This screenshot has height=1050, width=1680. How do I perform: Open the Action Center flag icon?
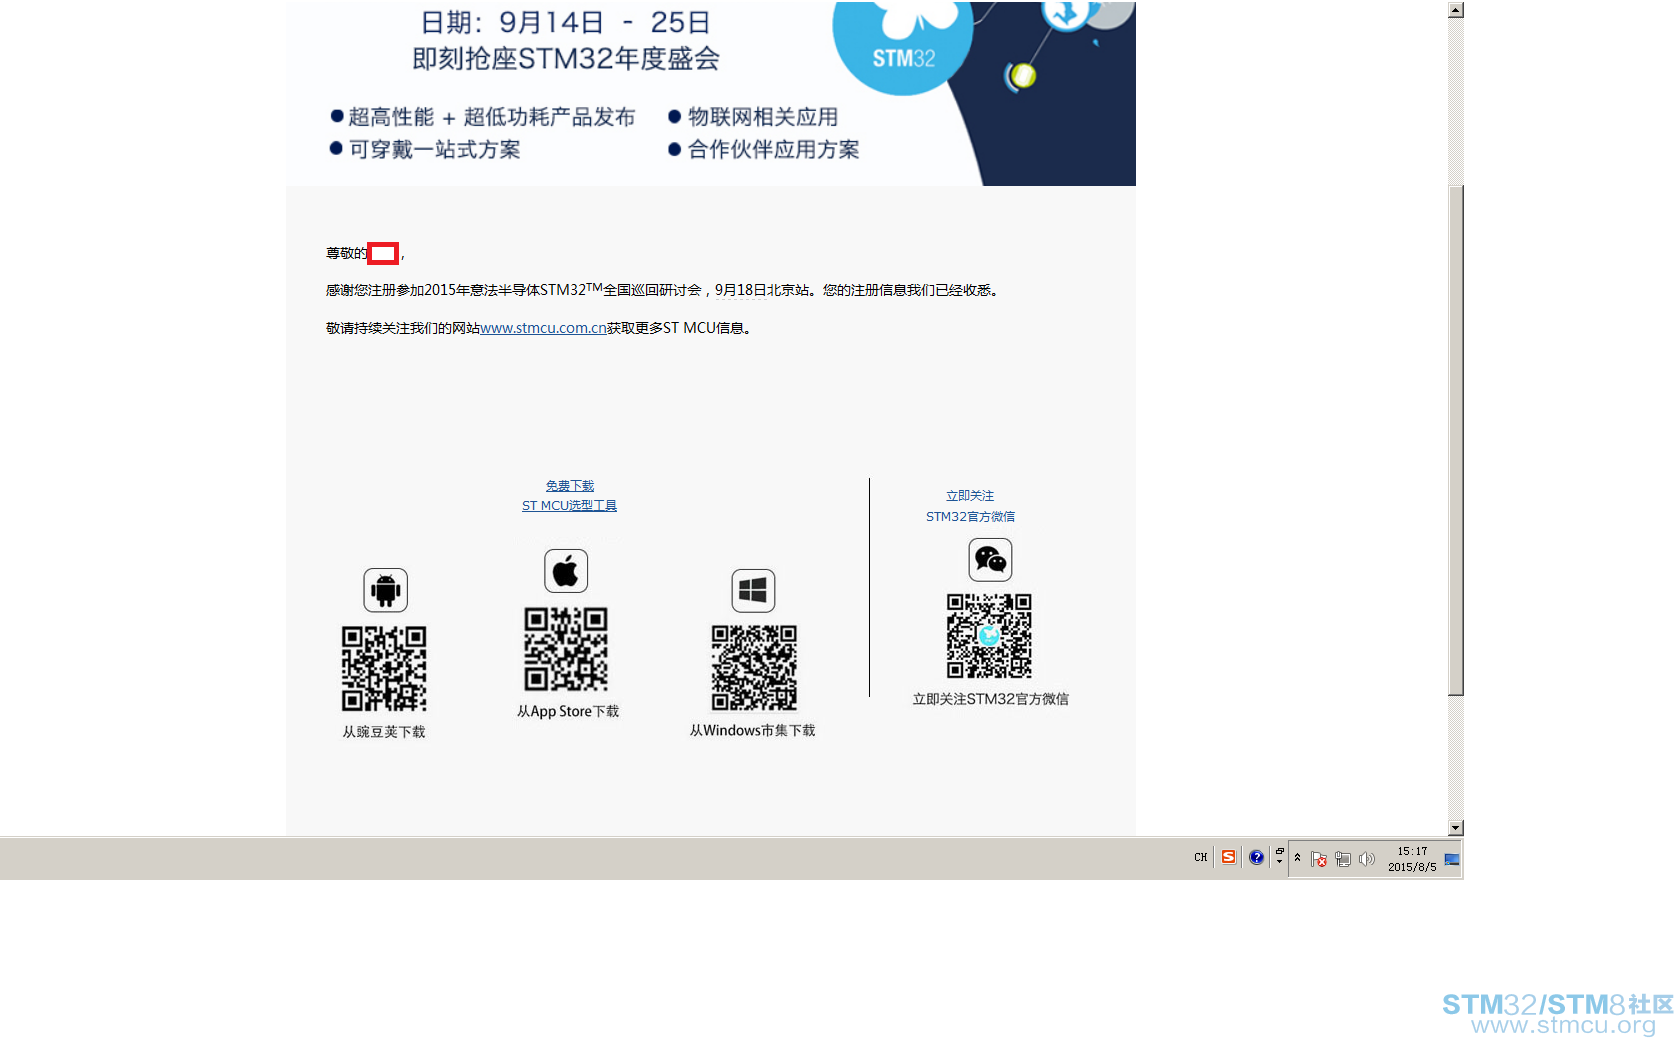click(x=1319, y=859)
